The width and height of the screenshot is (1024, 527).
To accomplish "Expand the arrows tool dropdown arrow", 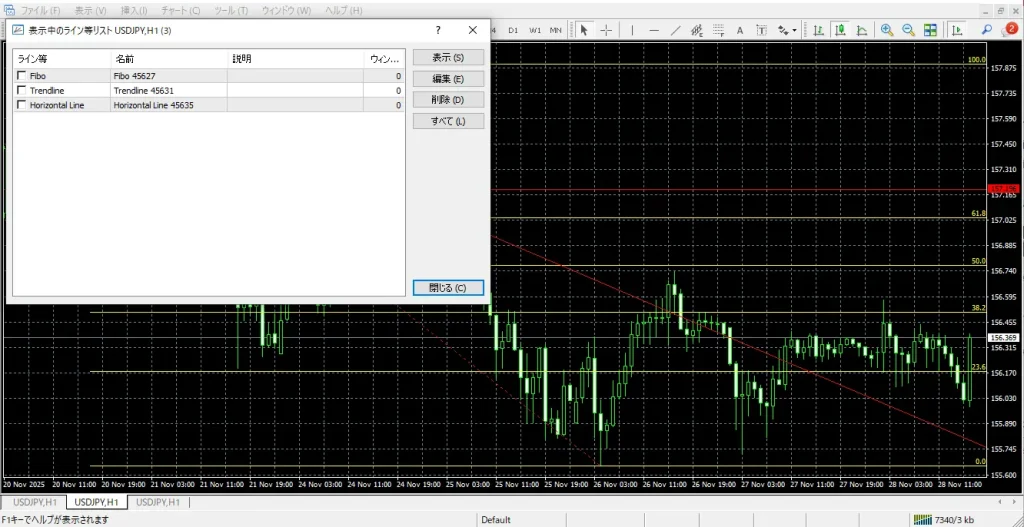I will pyautogui.click(x=795, y=30).
